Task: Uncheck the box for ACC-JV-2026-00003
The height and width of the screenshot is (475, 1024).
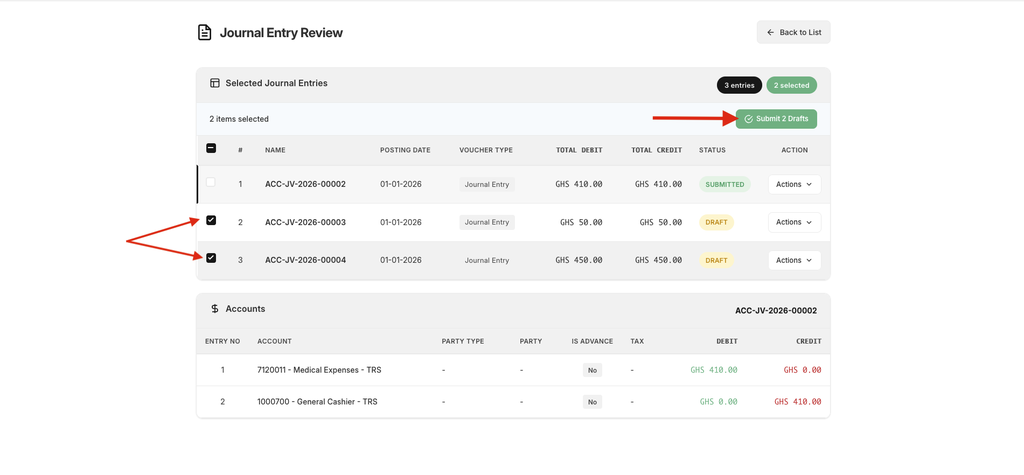Action: point(211,220)
